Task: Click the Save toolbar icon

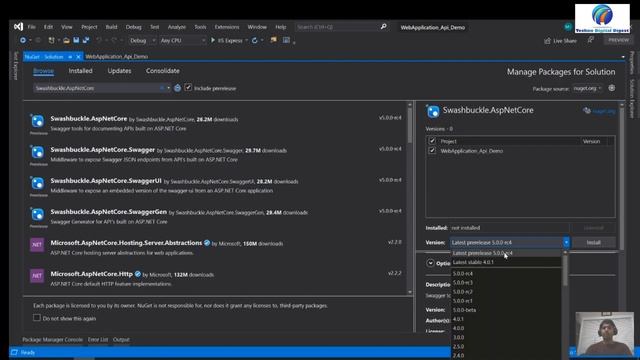Action: (x=76, y=40)
